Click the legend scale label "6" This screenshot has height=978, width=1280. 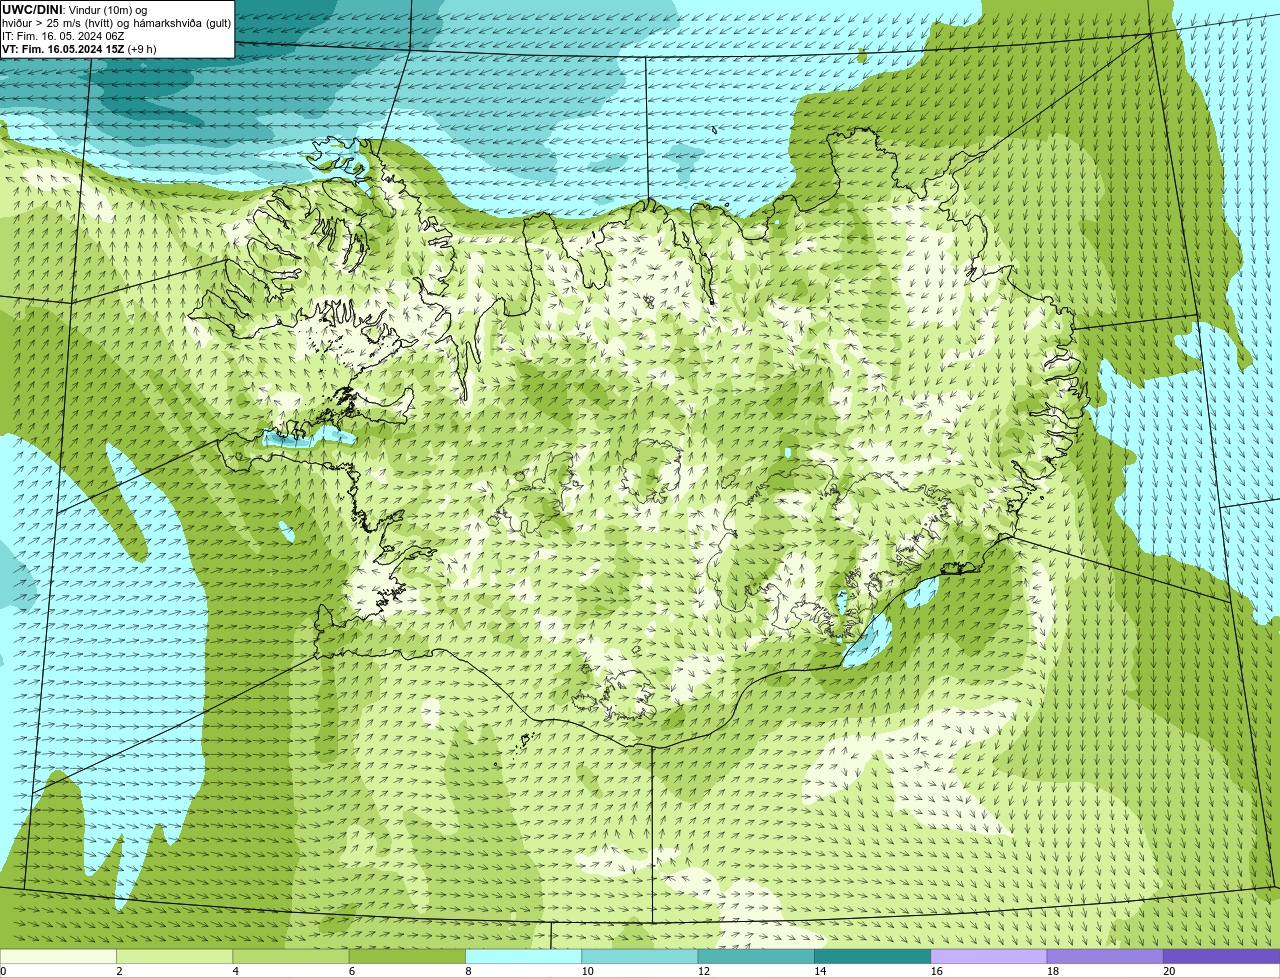point(351,971)
